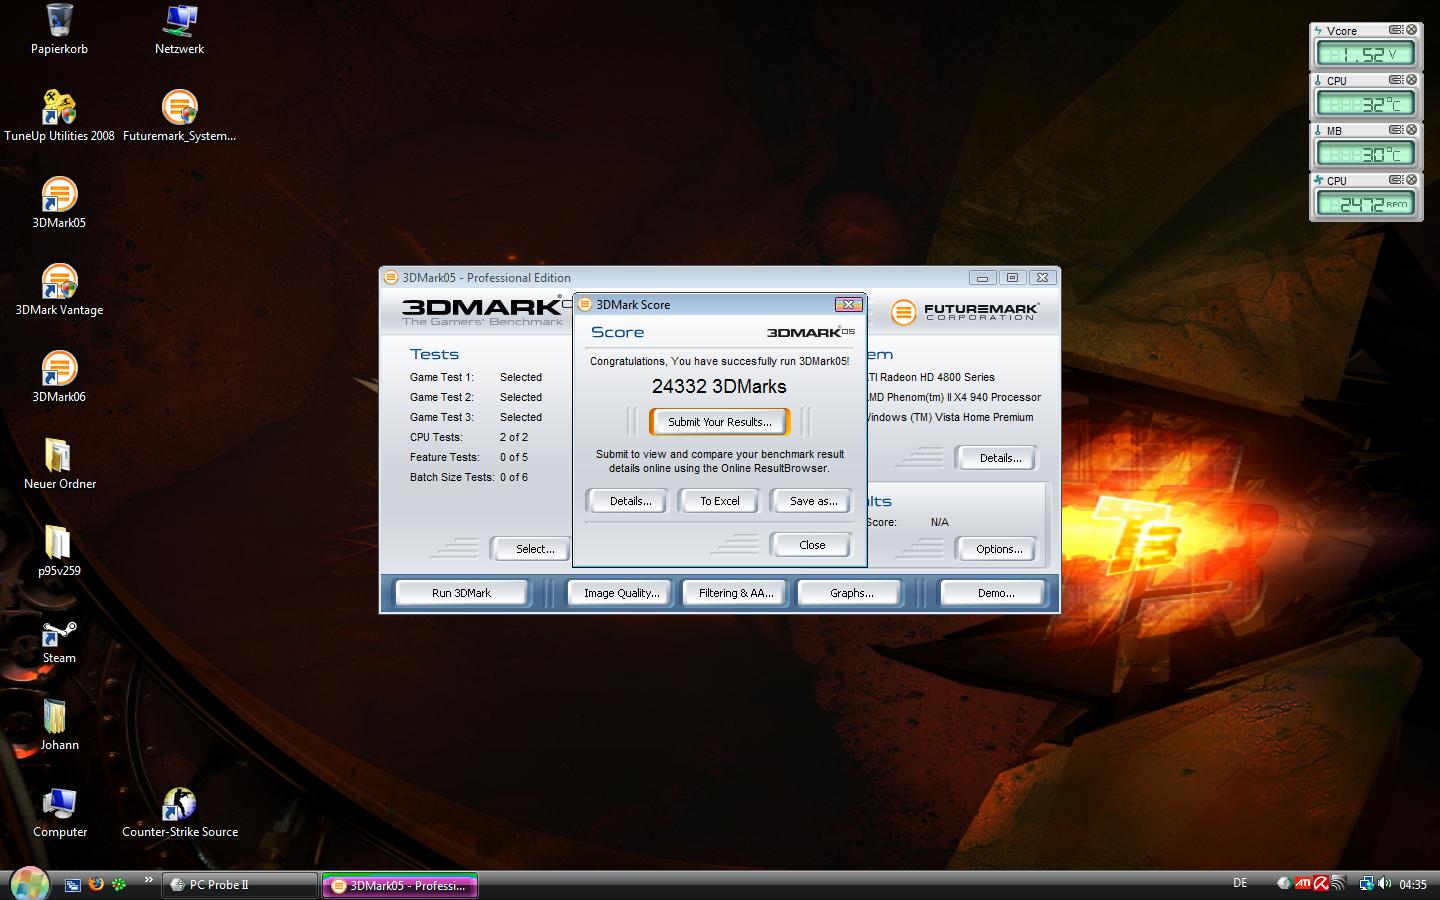Launch Firefox from Quick Launch
This screenshot has width=1440, height=900.
click(96, 884)
